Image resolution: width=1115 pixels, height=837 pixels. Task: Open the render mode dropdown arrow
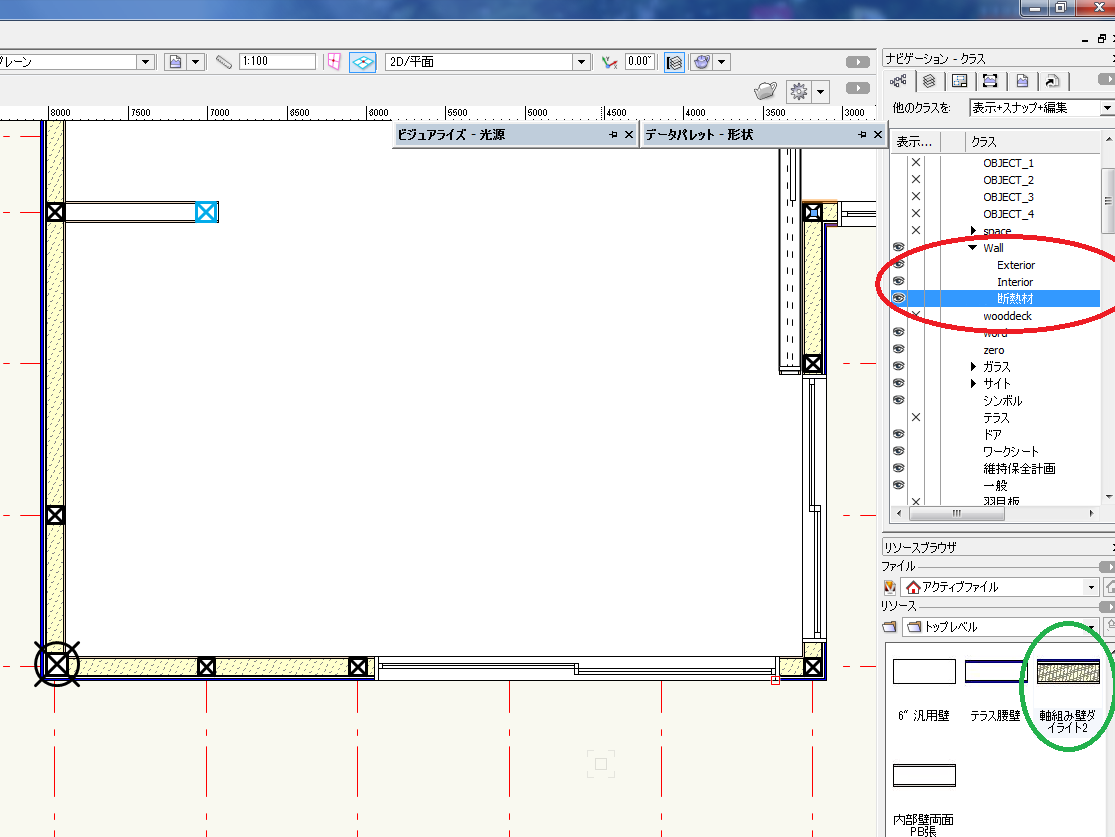click(722, 62)
